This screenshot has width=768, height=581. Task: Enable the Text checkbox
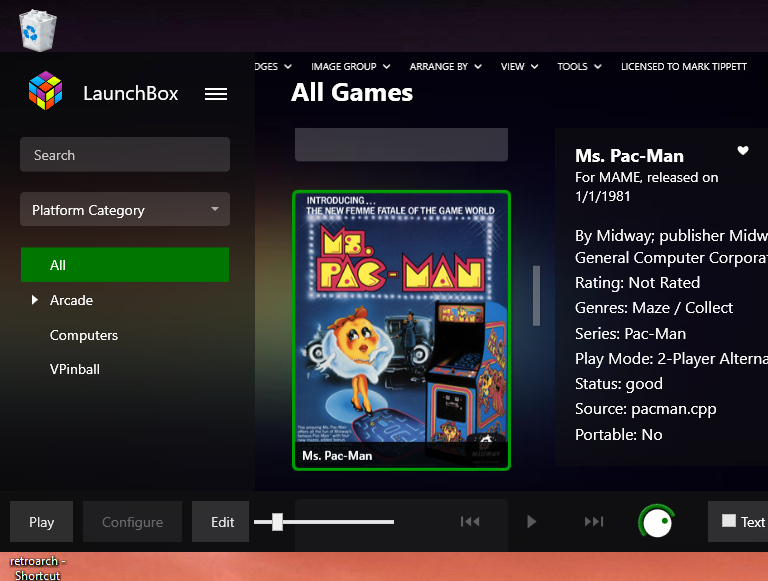pyautogui.click(x=729, y=520)
